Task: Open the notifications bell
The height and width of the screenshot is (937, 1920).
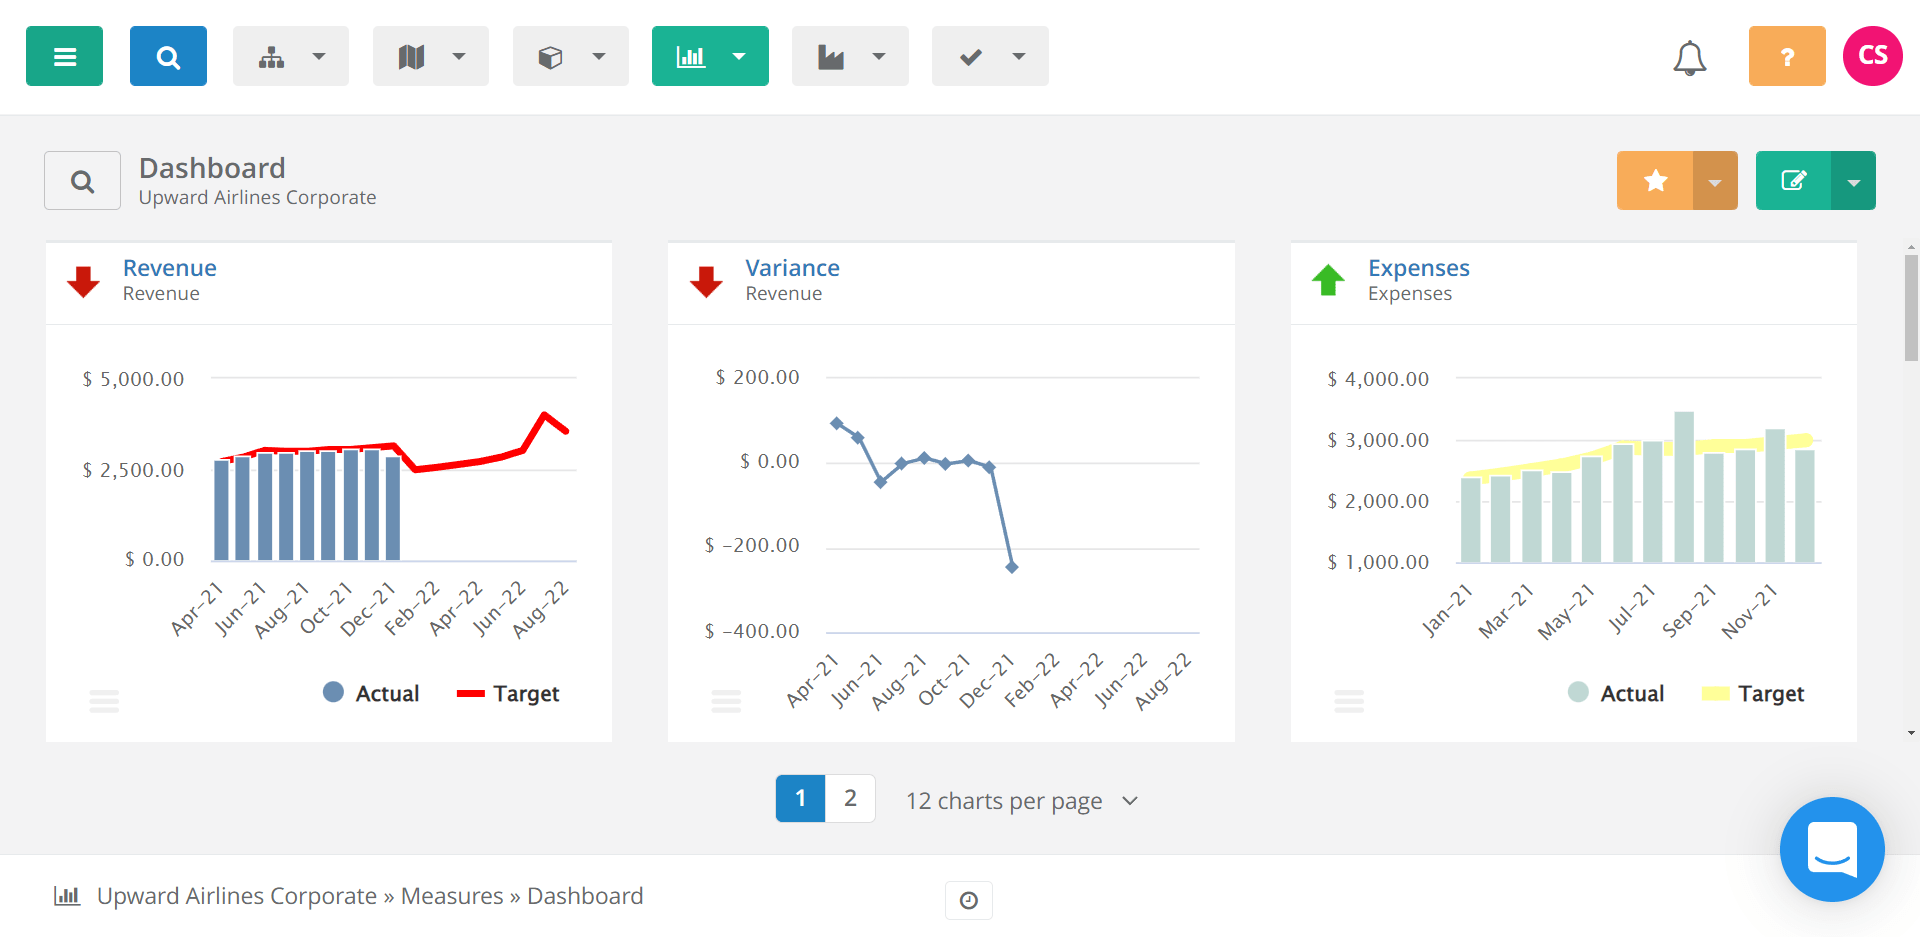Action: (x=1690, y=57)
